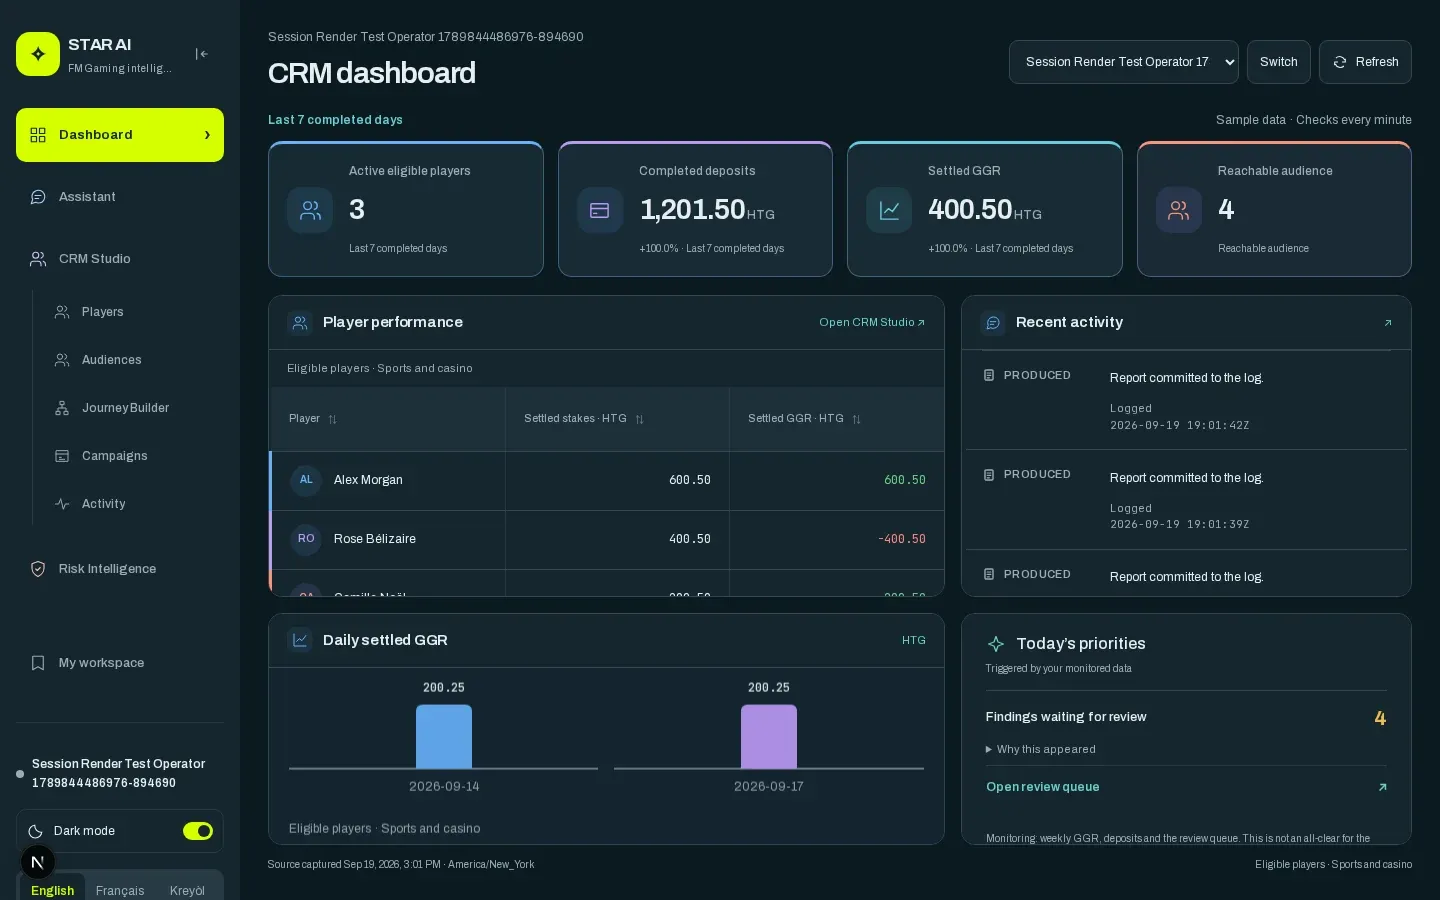This screenshot has width=1440, height=900.
Task: Open Campaigns in the sidebar
Action: coord(130,456)
